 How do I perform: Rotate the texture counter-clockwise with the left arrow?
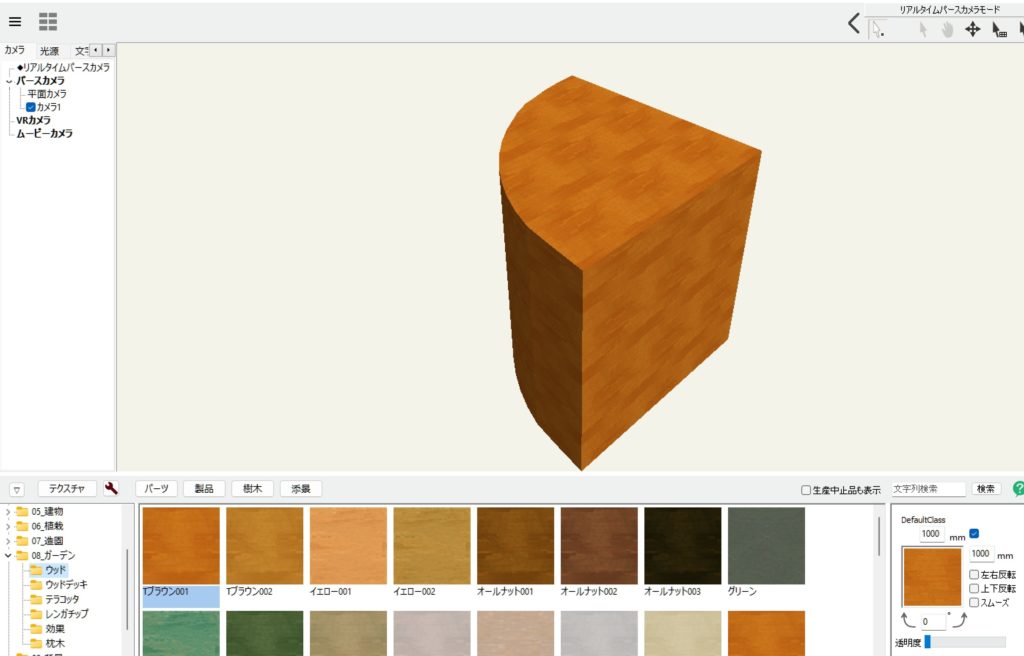click(x=909, y=621)
